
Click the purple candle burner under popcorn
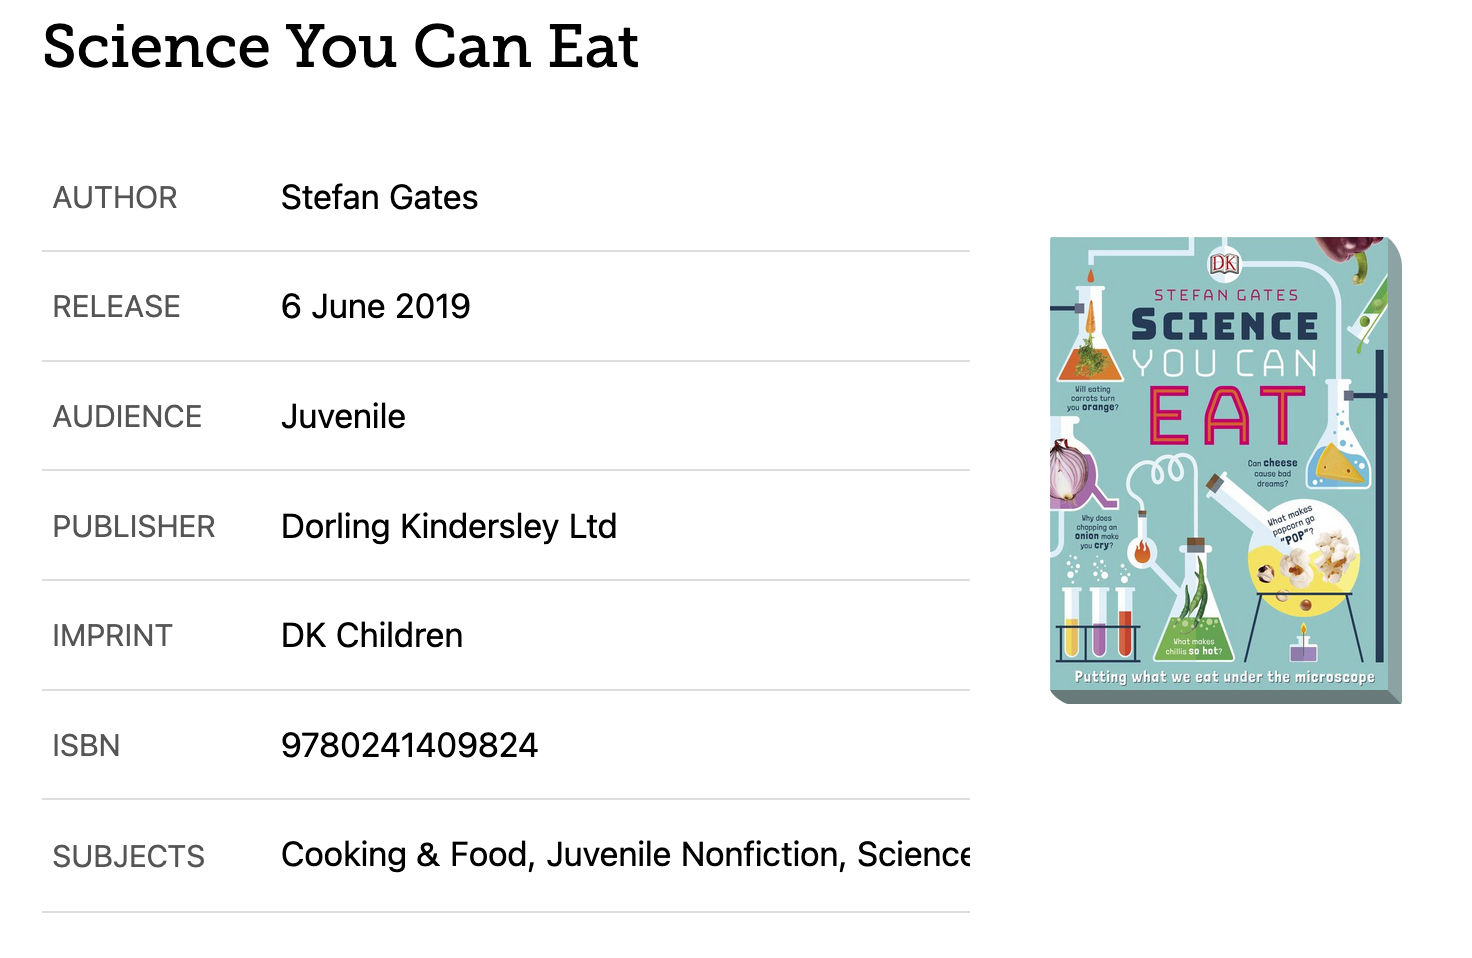pos(1303,645)
